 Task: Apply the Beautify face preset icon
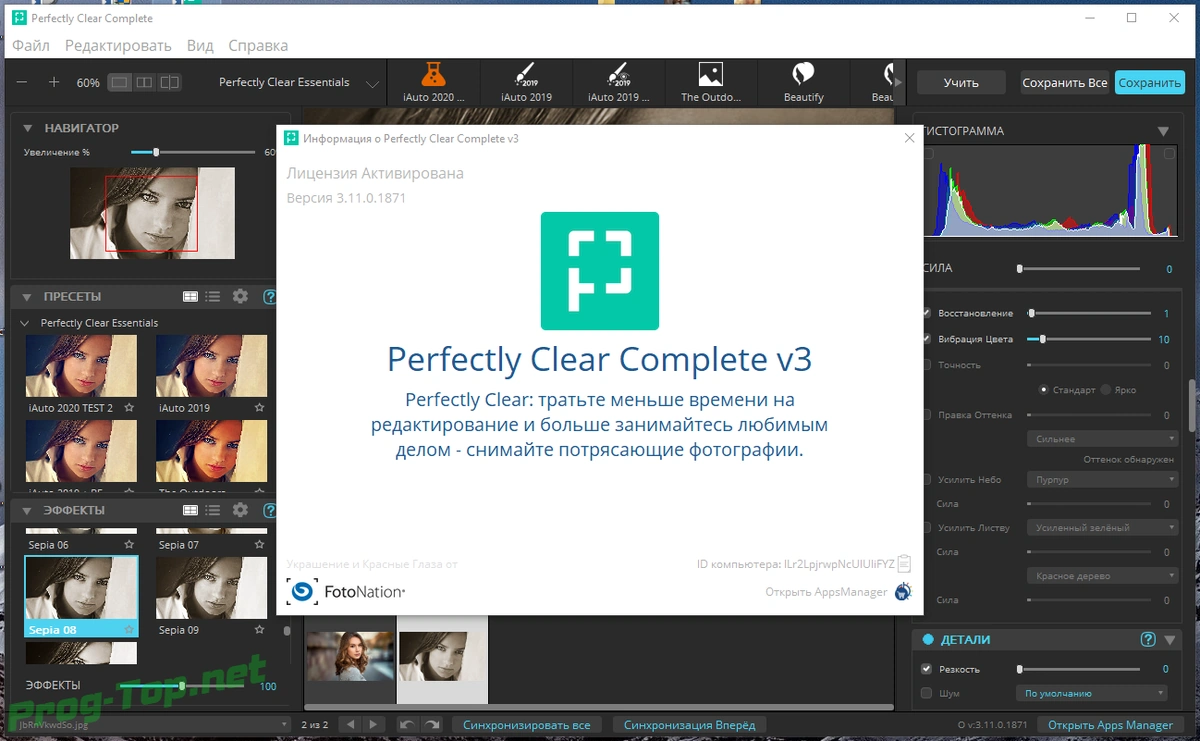pyautogui.click(x=803, y=74)
